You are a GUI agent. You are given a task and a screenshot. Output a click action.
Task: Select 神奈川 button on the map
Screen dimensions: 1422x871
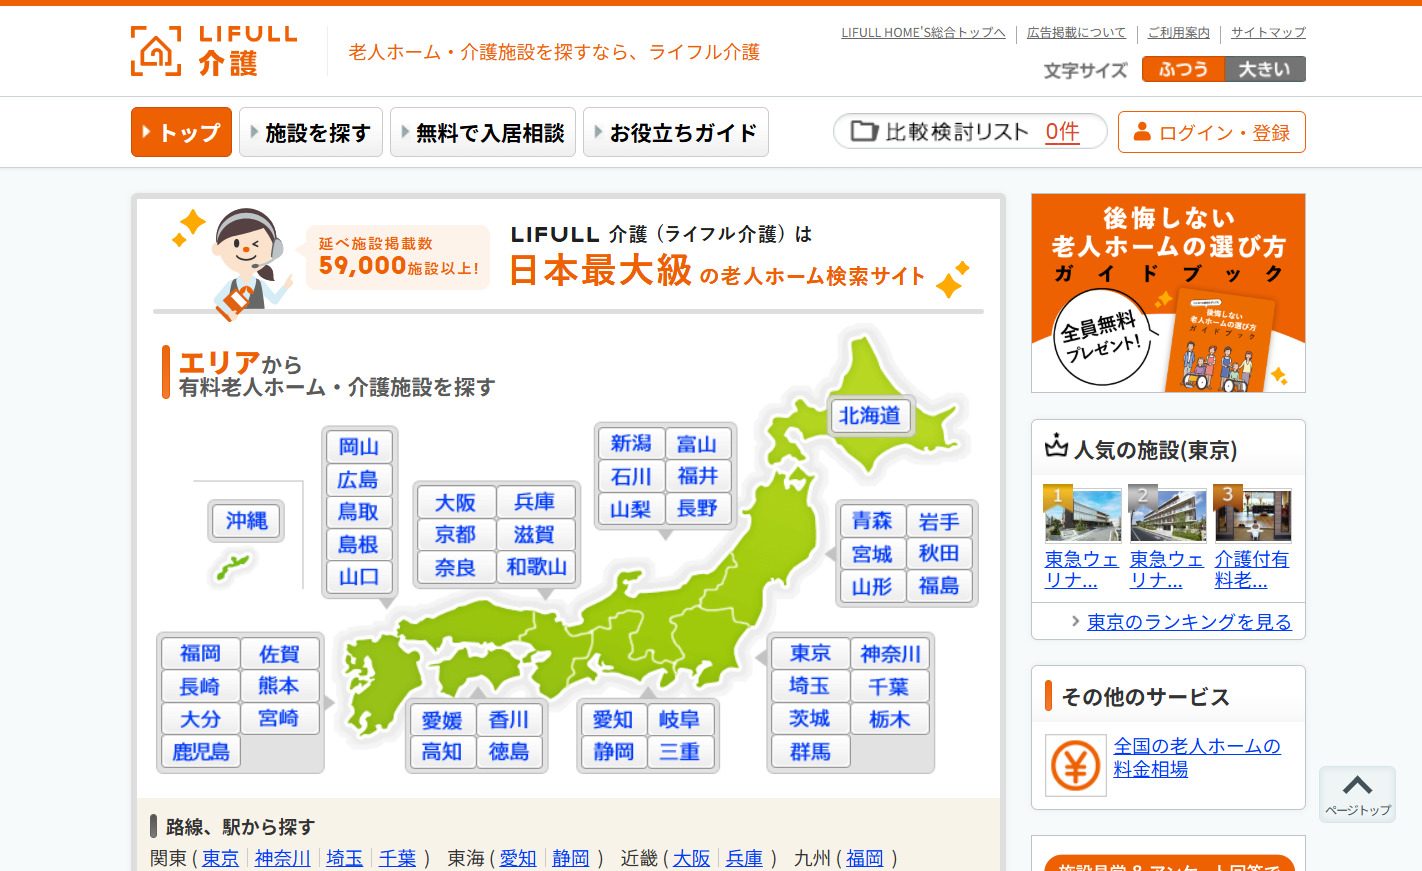click(890, 654)
